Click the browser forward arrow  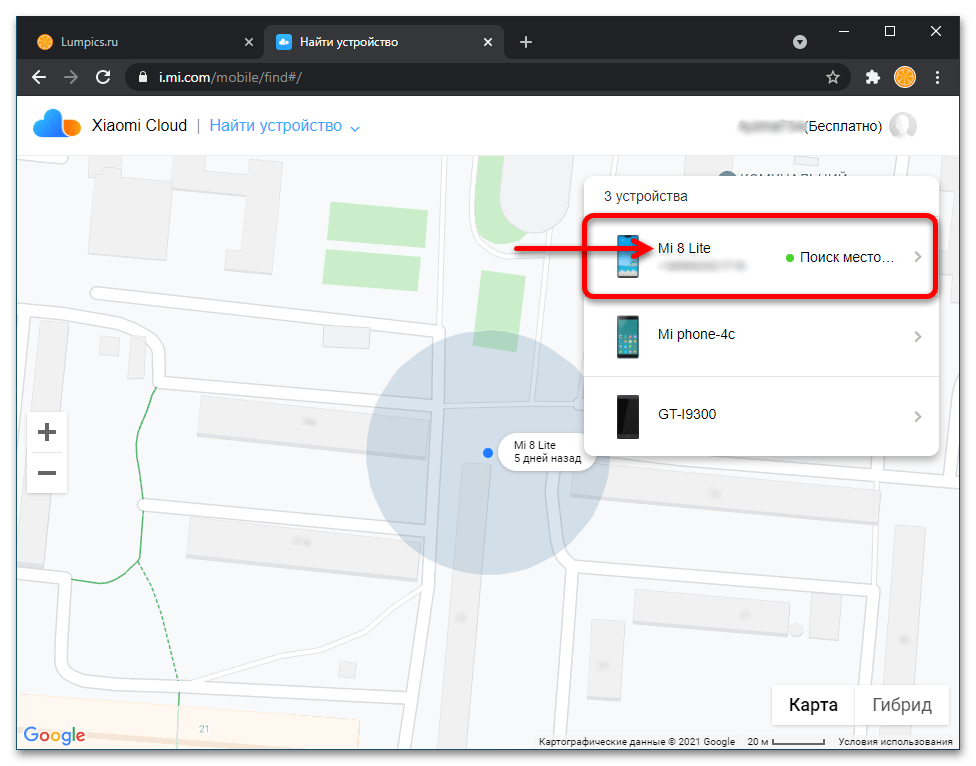(x=71, y=77)
